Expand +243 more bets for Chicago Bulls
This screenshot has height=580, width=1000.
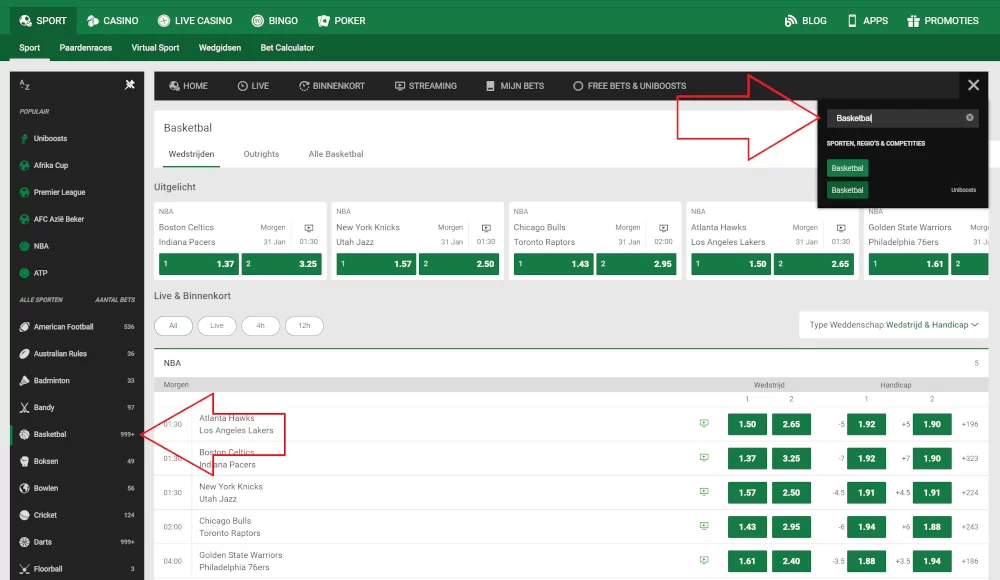[x=969, y=527]
